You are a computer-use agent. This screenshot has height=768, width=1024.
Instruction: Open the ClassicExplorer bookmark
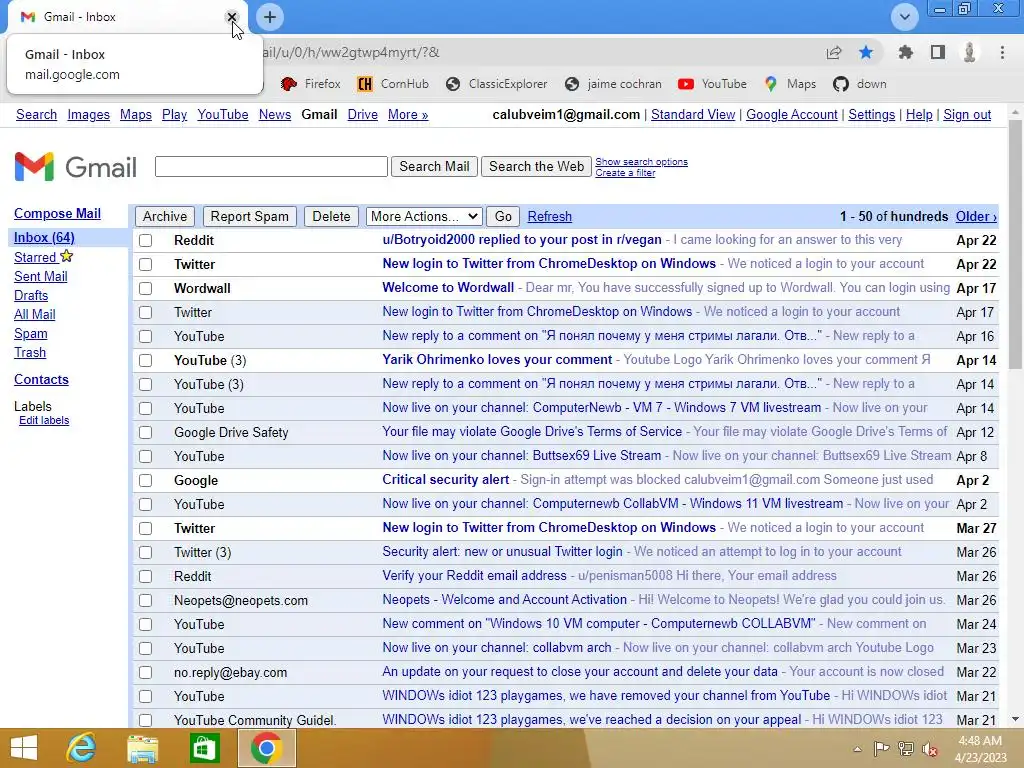pos(496,84)
